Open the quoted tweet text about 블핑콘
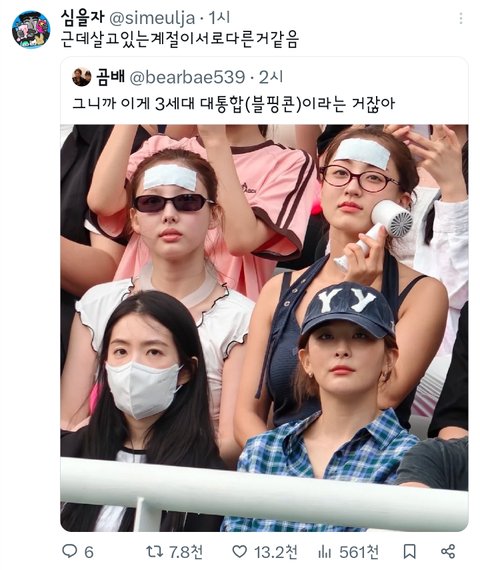 coord(234,104)
